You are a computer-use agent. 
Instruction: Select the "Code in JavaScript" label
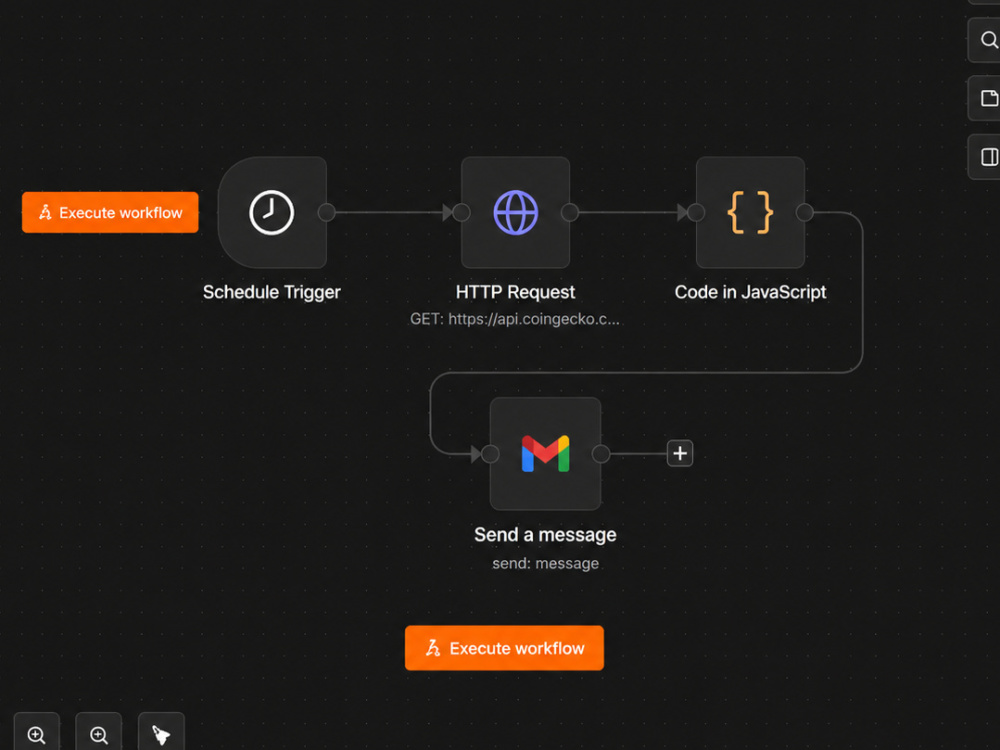point(751,292)
